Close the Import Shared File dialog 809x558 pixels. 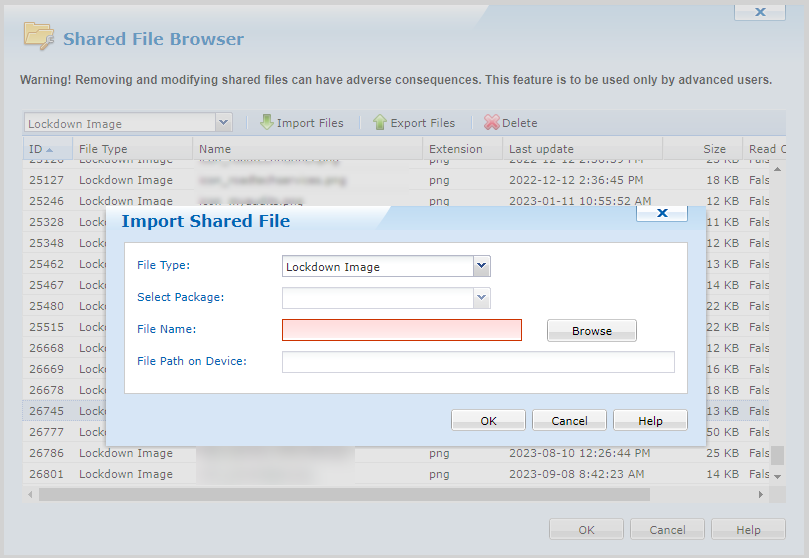(x=661, y=213)
